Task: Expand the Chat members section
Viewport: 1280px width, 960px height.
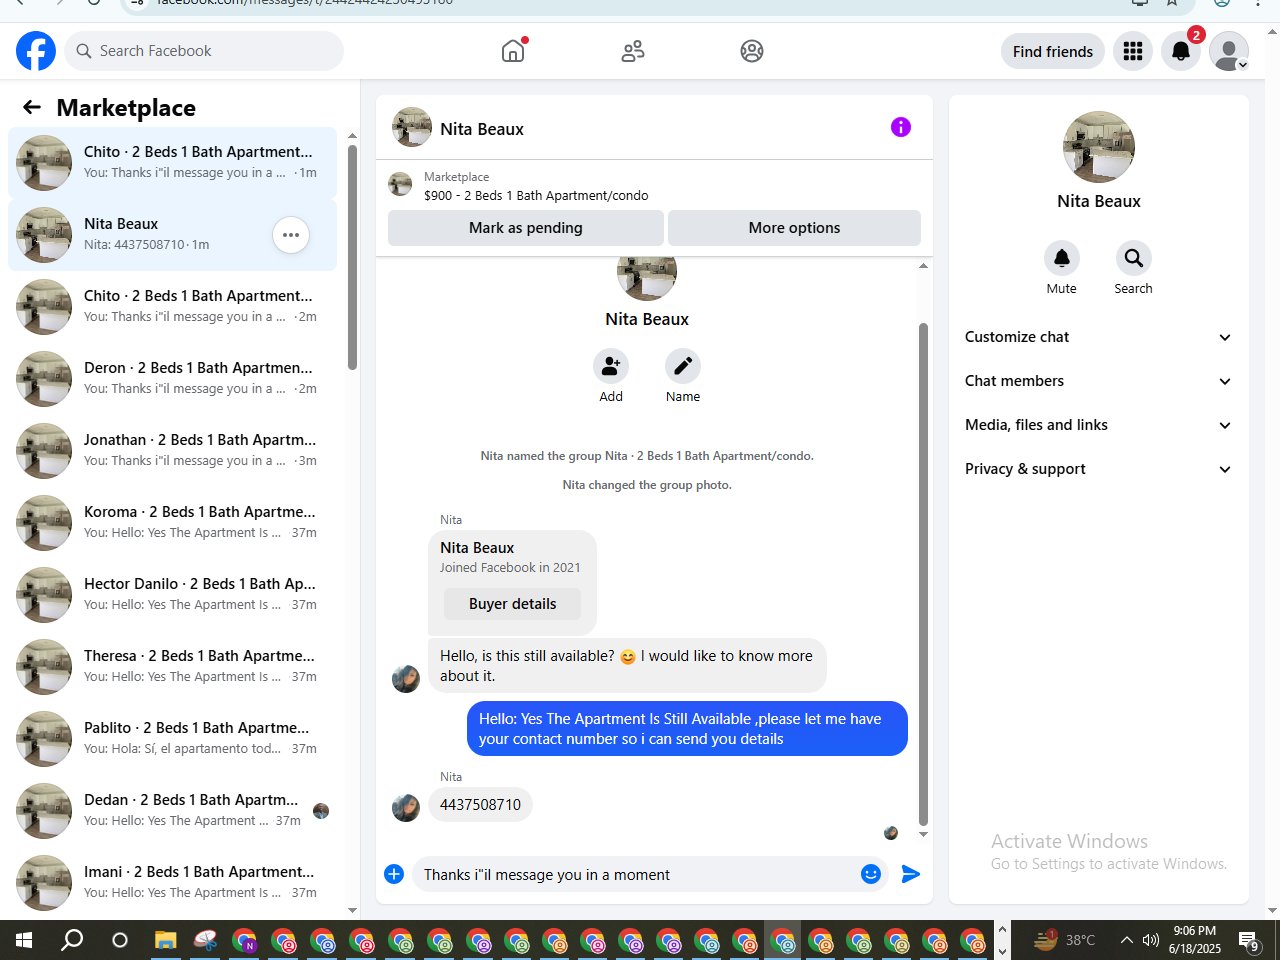Action: 1099,381
